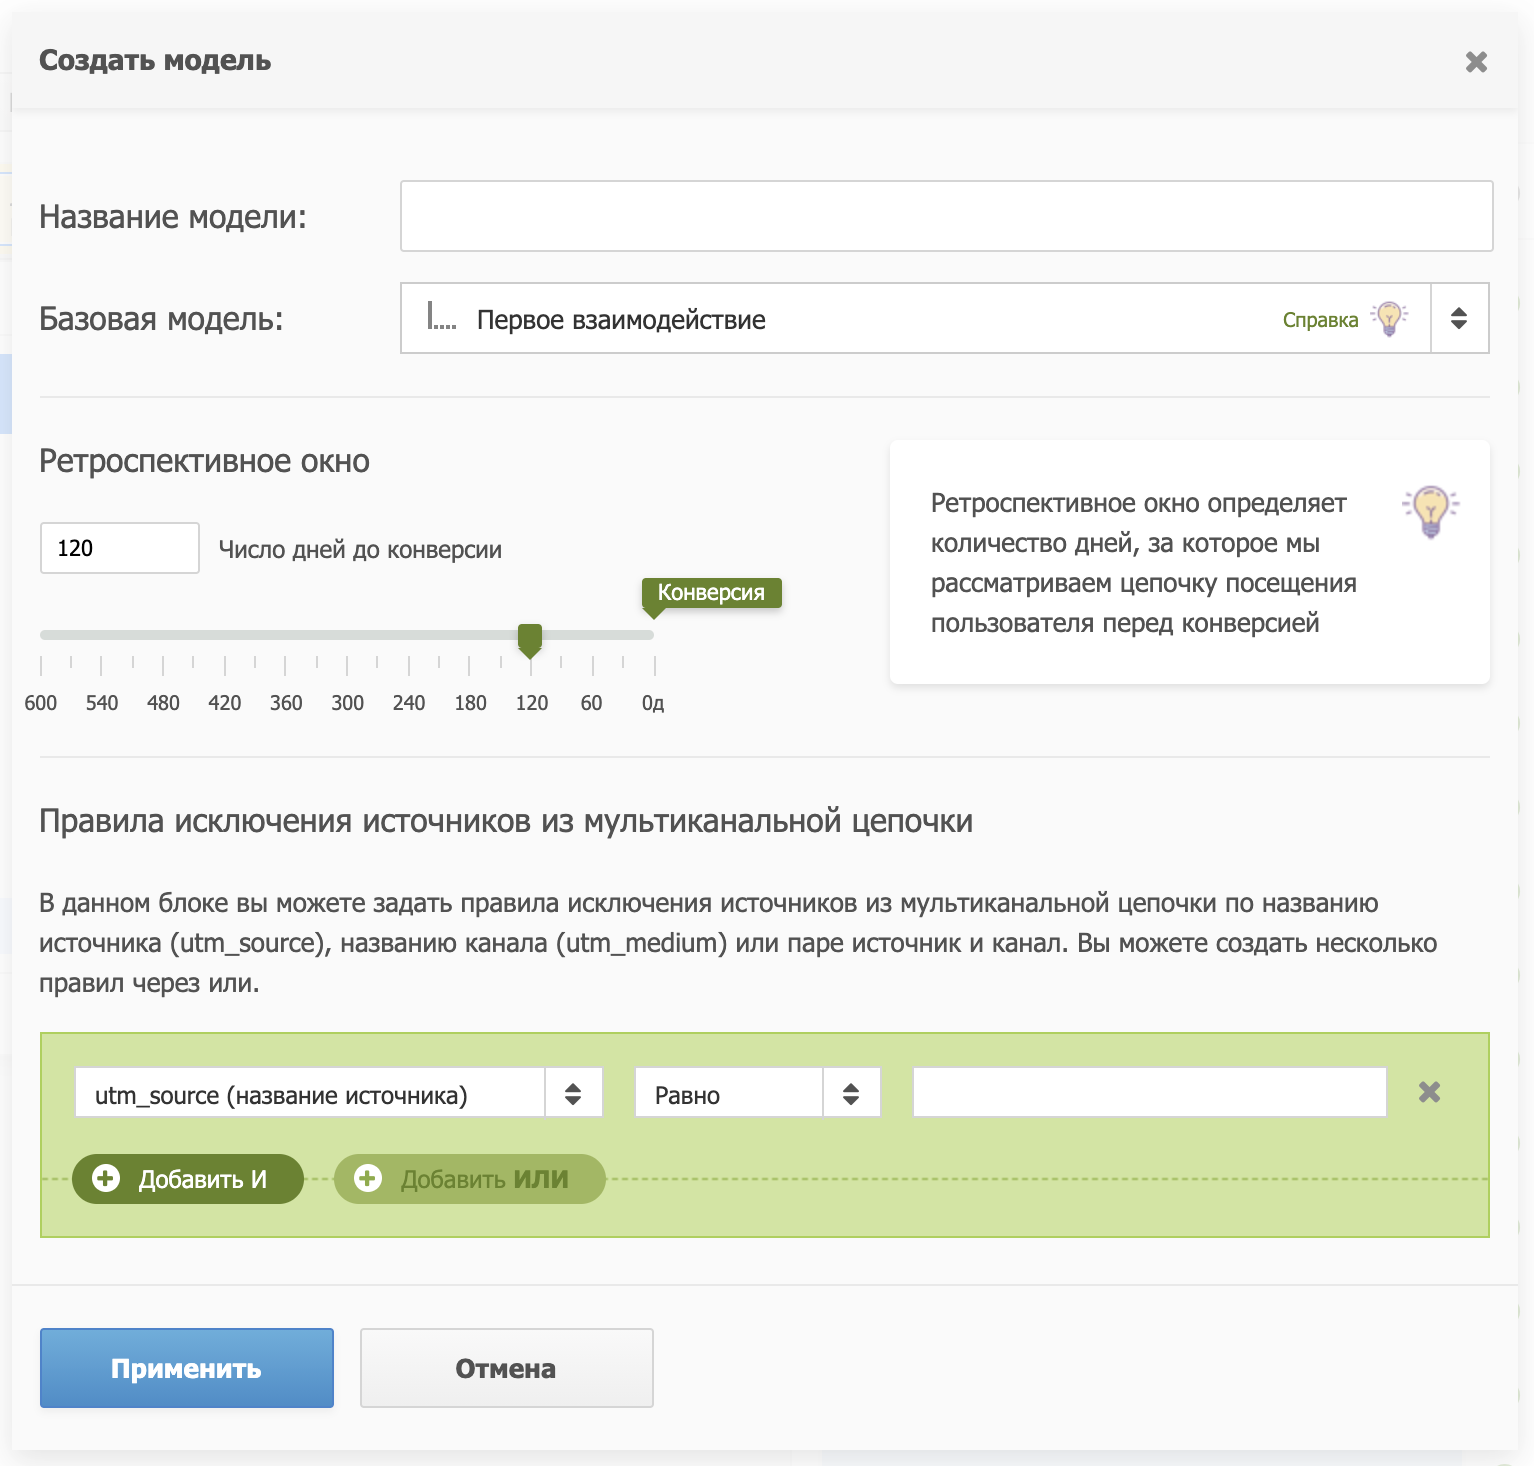Click the Конверсия marker label
The image size is (1534, 1466).
(711, 592)
